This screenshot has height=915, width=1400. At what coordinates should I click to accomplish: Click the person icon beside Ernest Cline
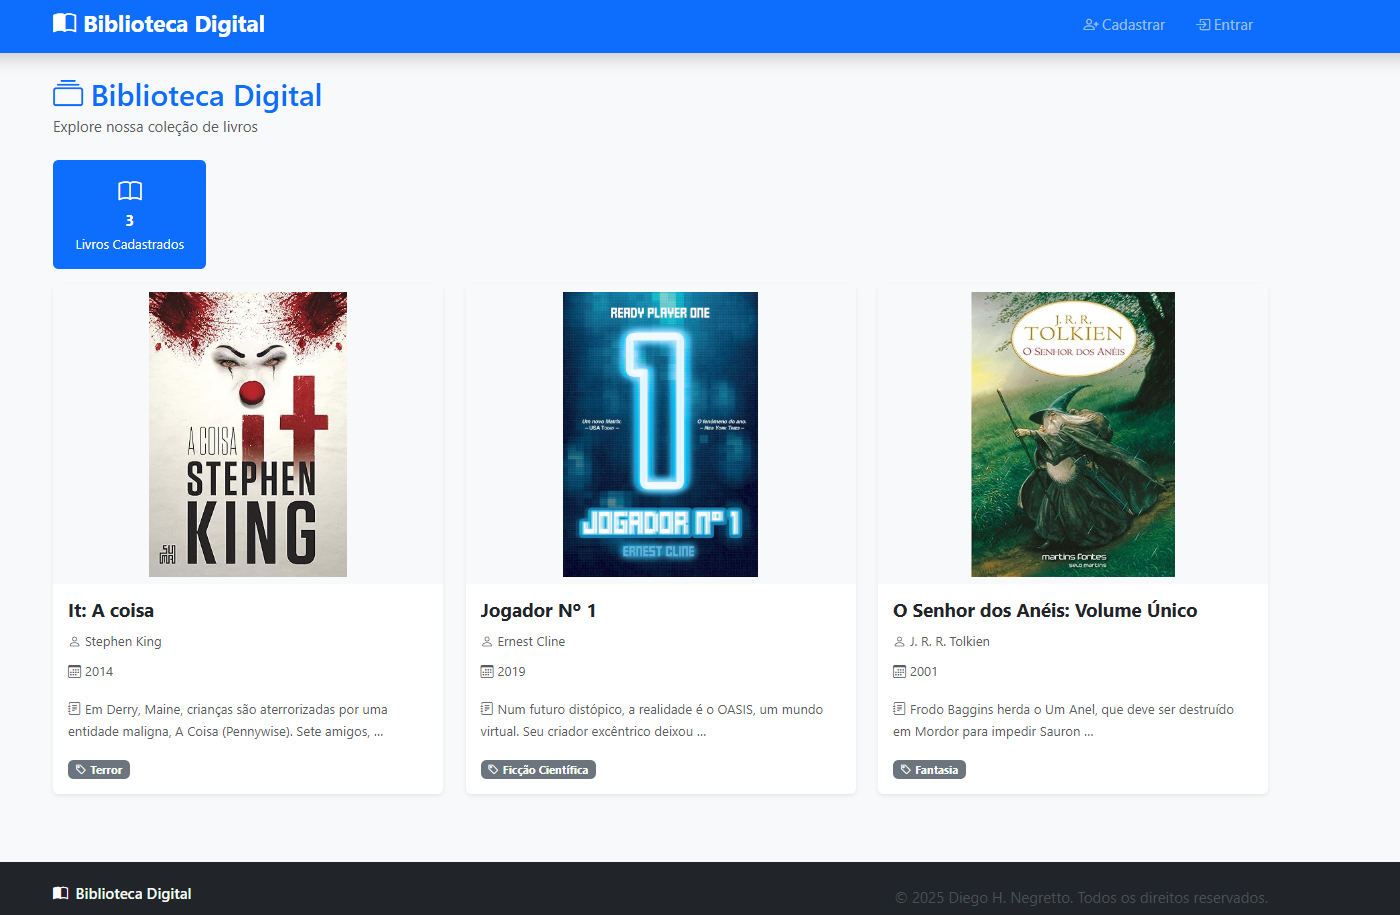tap(487, 642)
